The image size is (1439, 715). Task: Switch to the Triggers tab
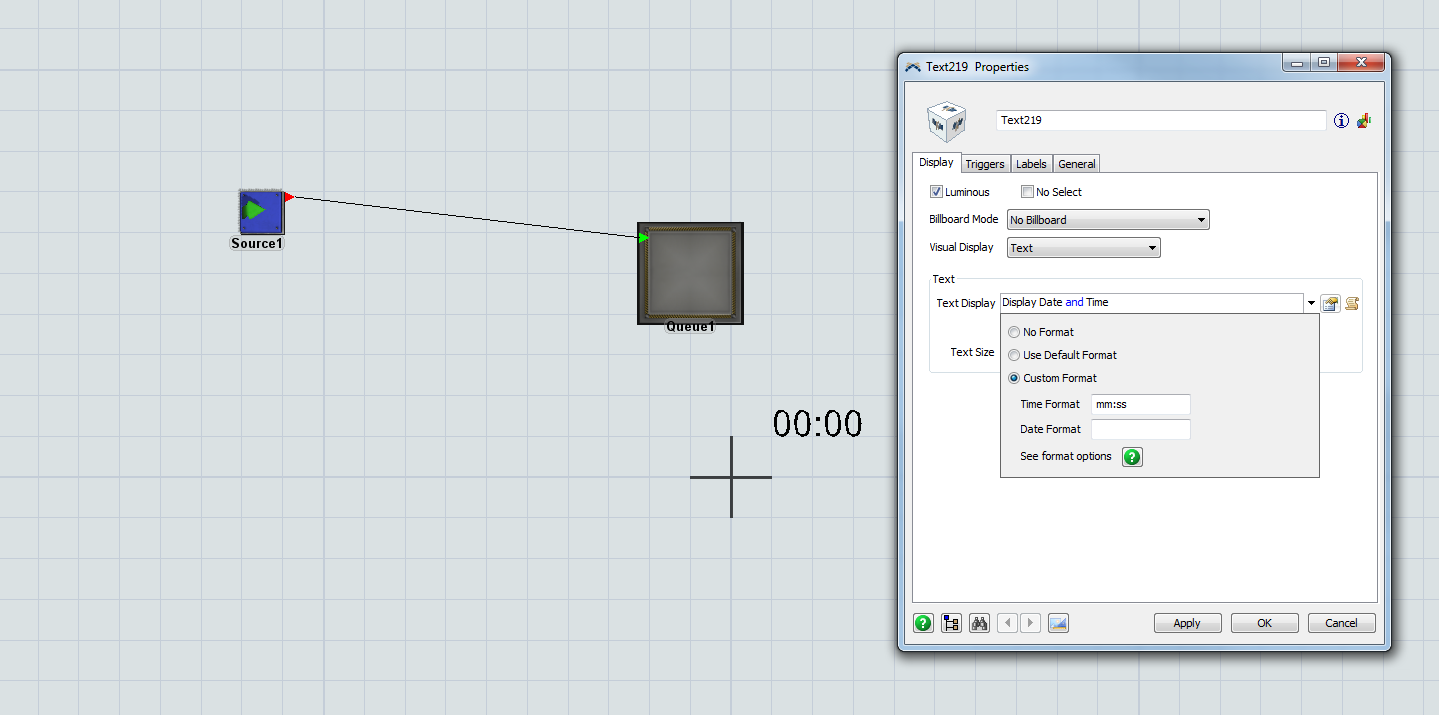point(985,164)
